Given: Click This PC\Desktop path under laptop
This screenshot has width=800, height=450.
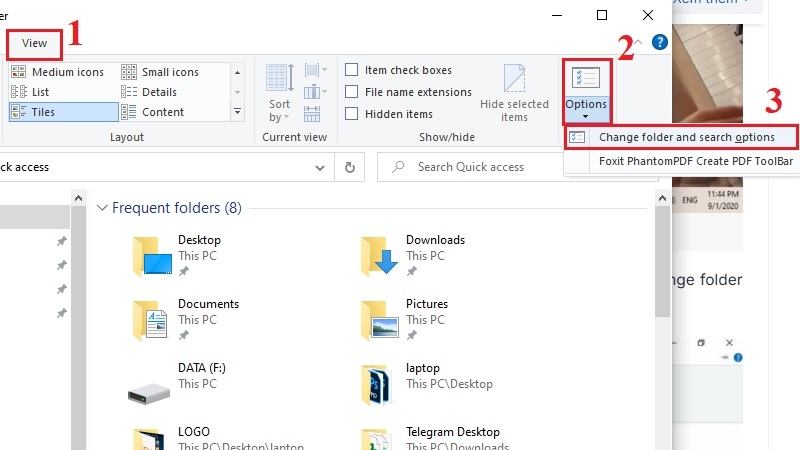Looking at the screenshot, I should [x=449, y=384].
